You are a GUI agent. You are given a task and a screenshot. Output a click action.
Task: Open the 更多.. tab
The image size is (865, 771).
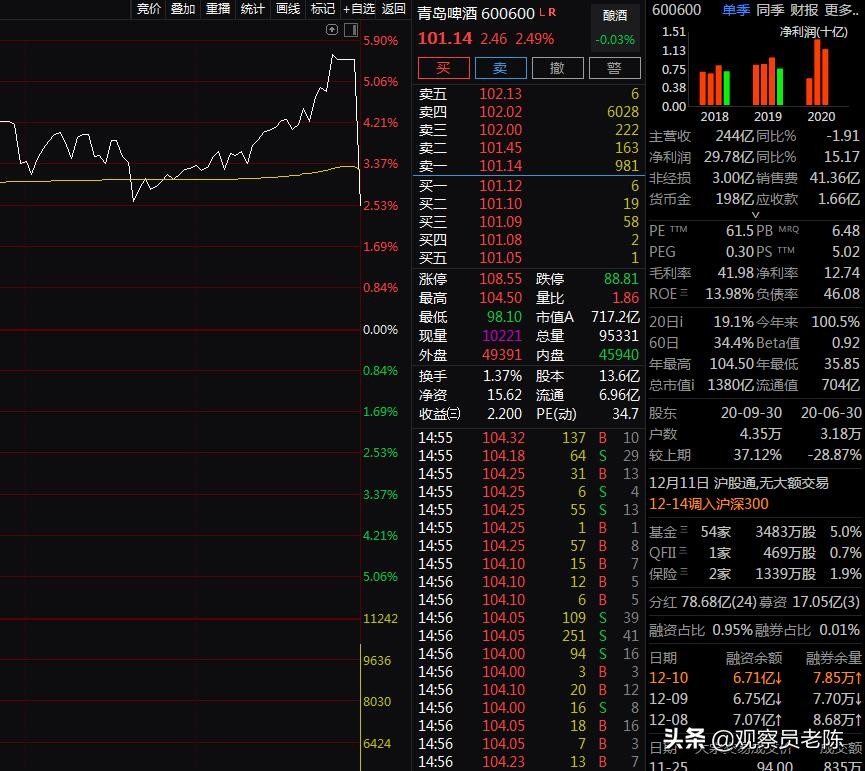(841, 10)
